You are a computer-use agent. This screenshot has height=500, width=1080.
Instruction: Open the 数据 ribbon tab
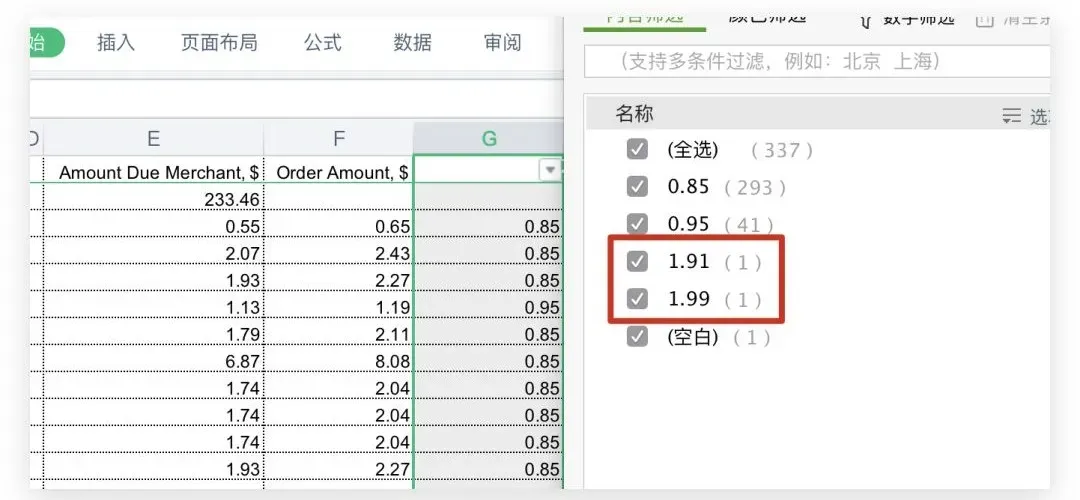click(413, 42)
